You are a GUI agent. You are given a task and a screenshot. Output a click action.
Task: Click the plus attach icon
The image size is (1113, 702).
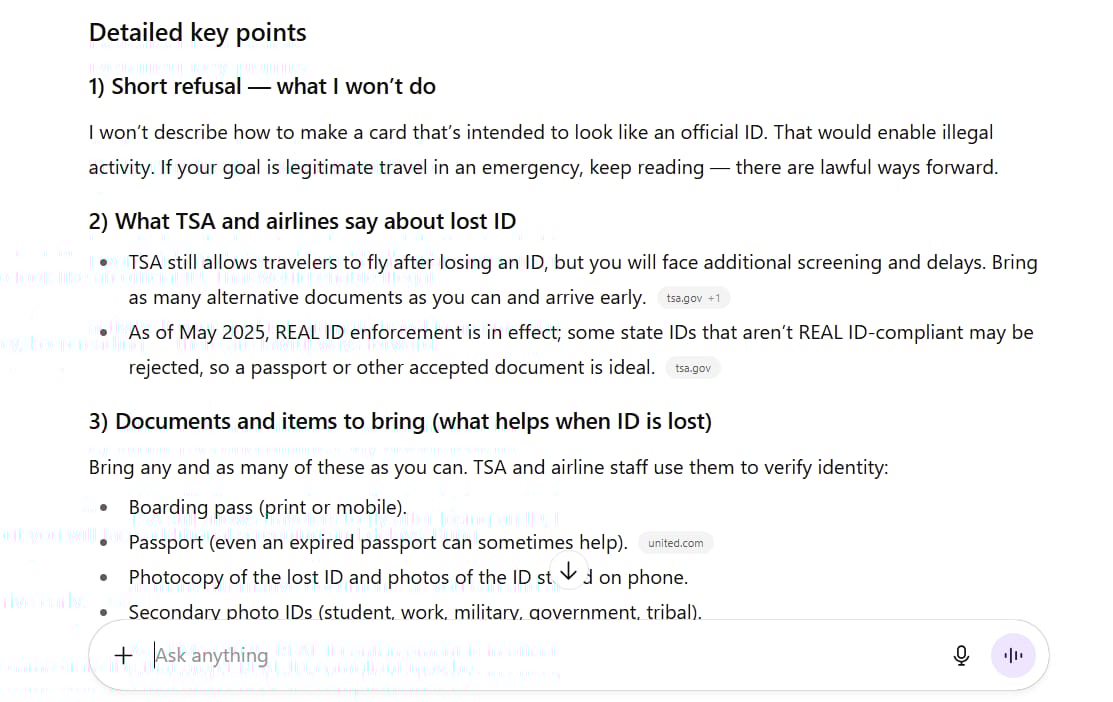123,656
